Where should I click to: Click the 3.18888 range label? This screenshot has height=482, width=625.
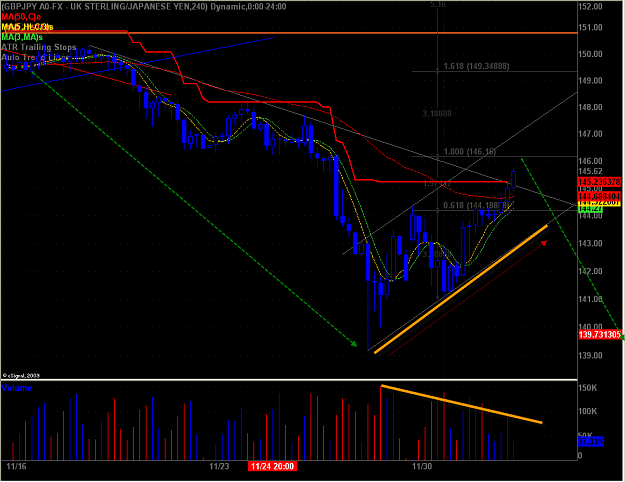click(x=437, y=114)
